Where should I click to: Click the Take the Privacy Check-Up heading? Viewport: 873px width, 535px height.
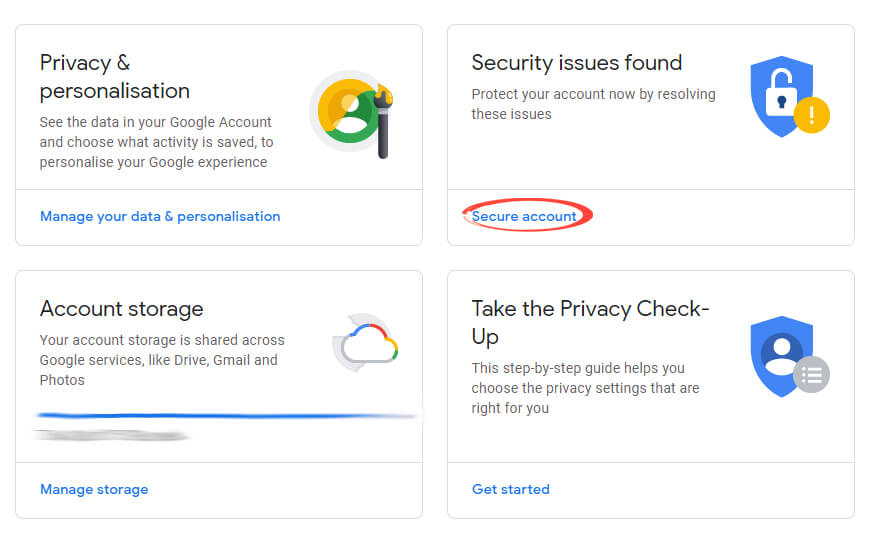click(590, 323)
